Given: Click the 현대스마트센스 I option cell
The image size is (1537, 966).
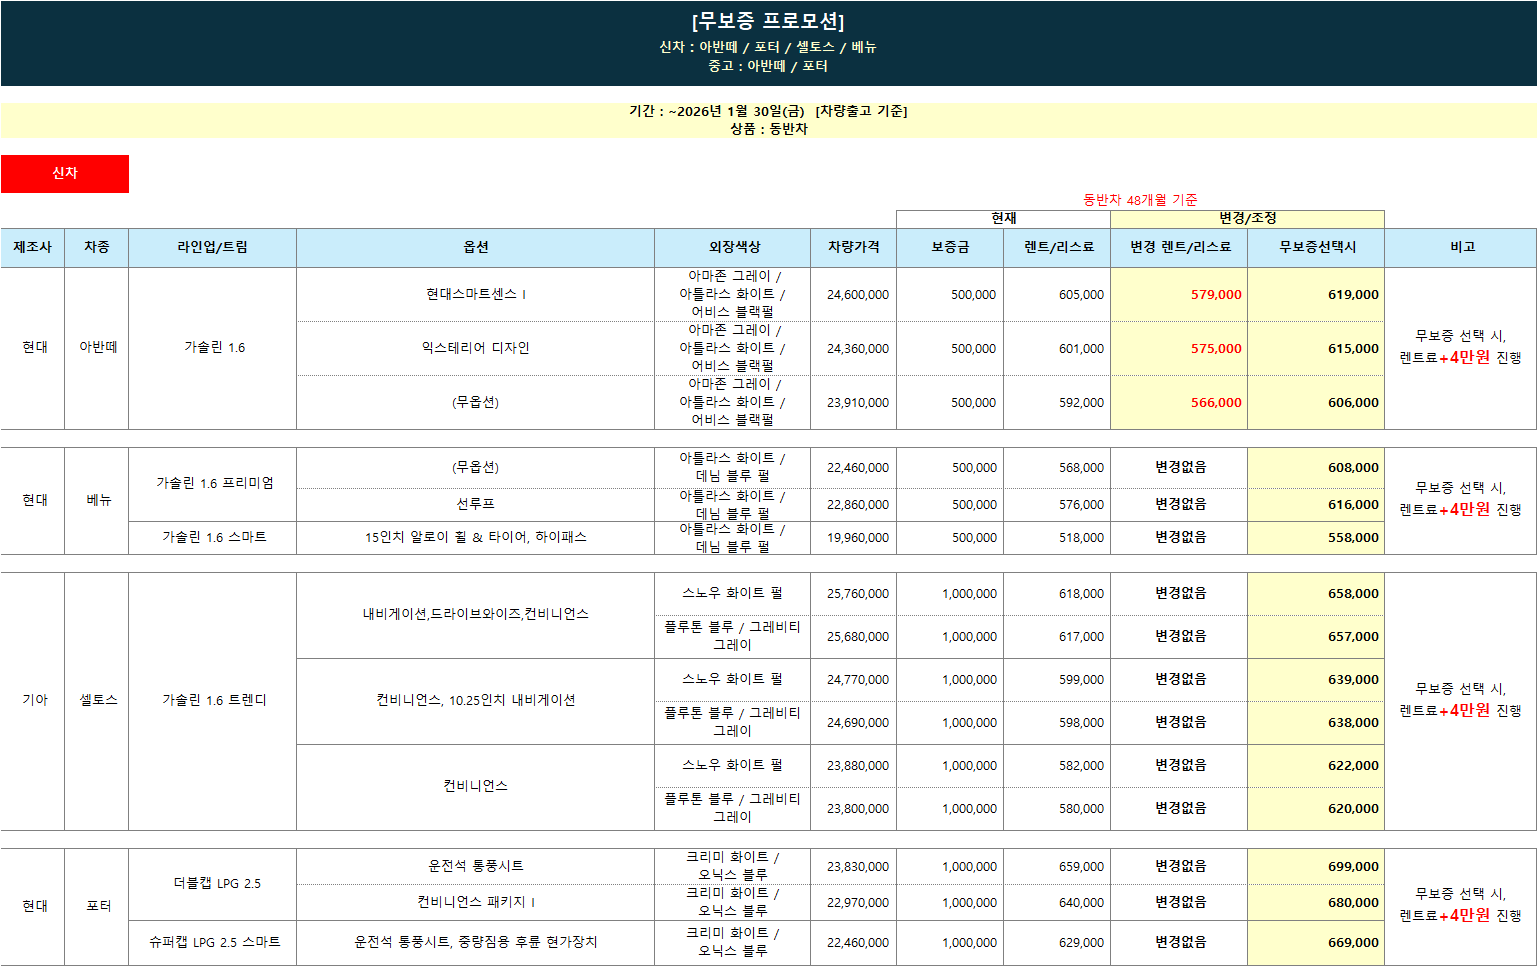Looking at the screenshot, I should [x=476, y=294].
